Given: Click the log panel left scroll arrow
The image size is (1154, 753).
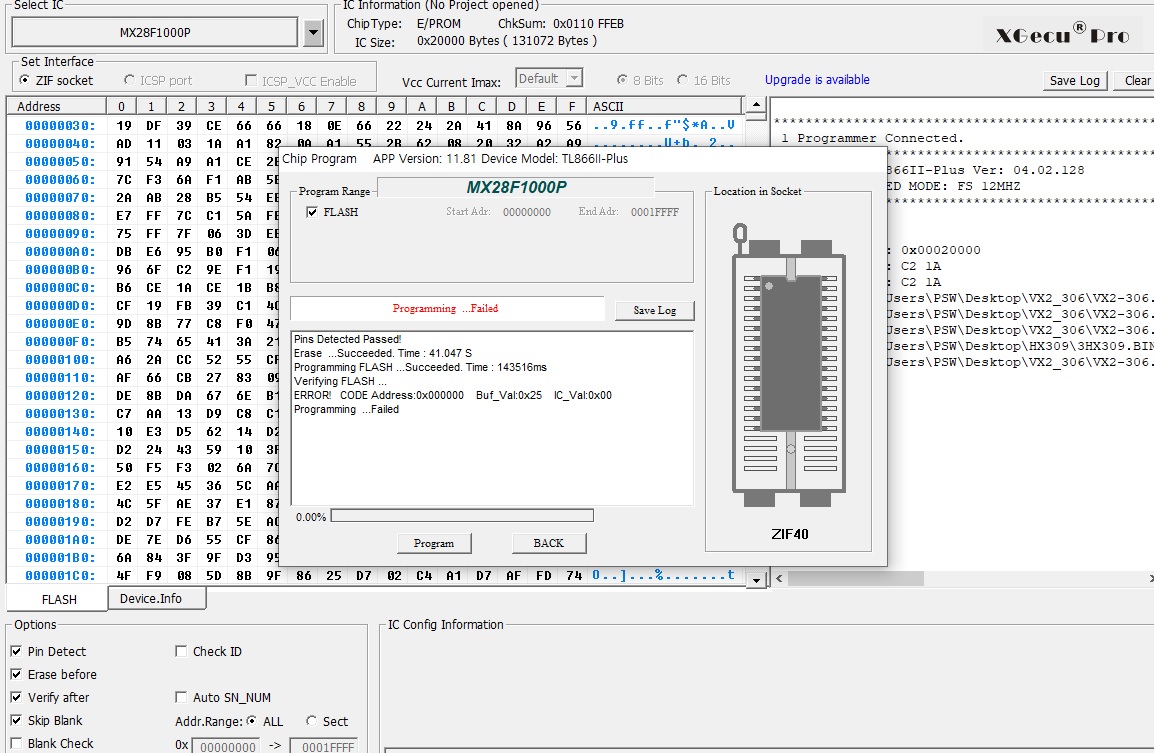Looking at the screenshot, I should click(x=778, y=578).
